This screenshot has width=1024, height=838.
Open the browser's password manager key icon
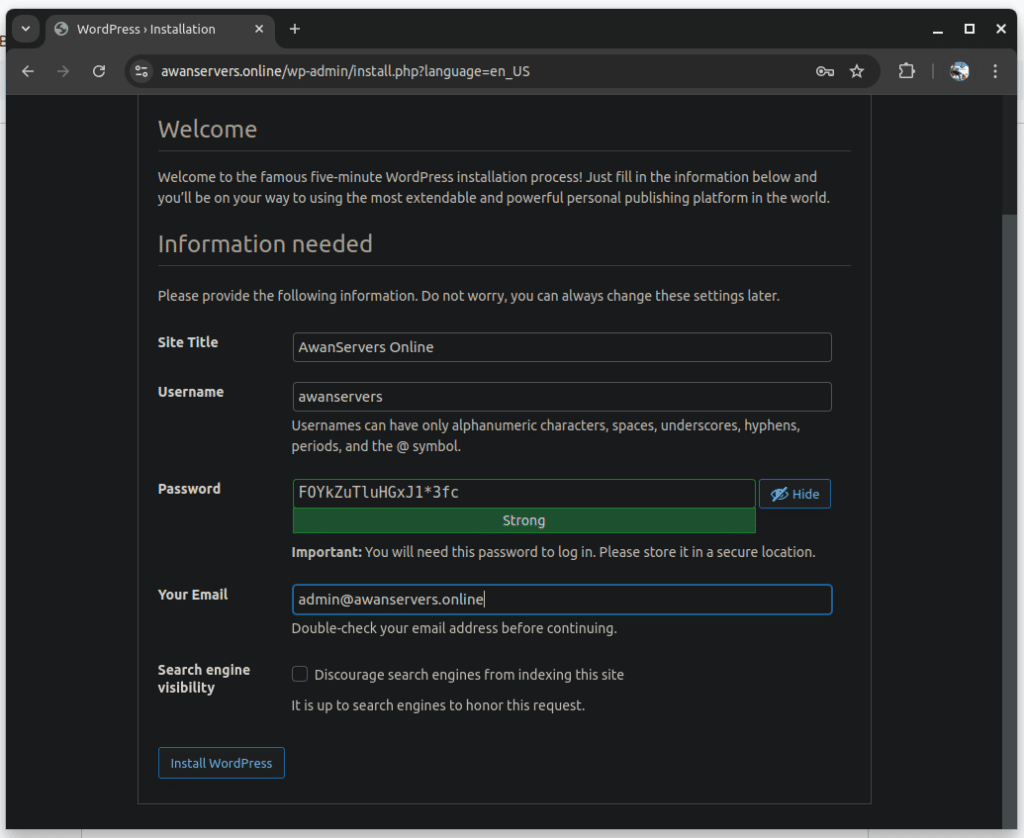coord(824,71)
